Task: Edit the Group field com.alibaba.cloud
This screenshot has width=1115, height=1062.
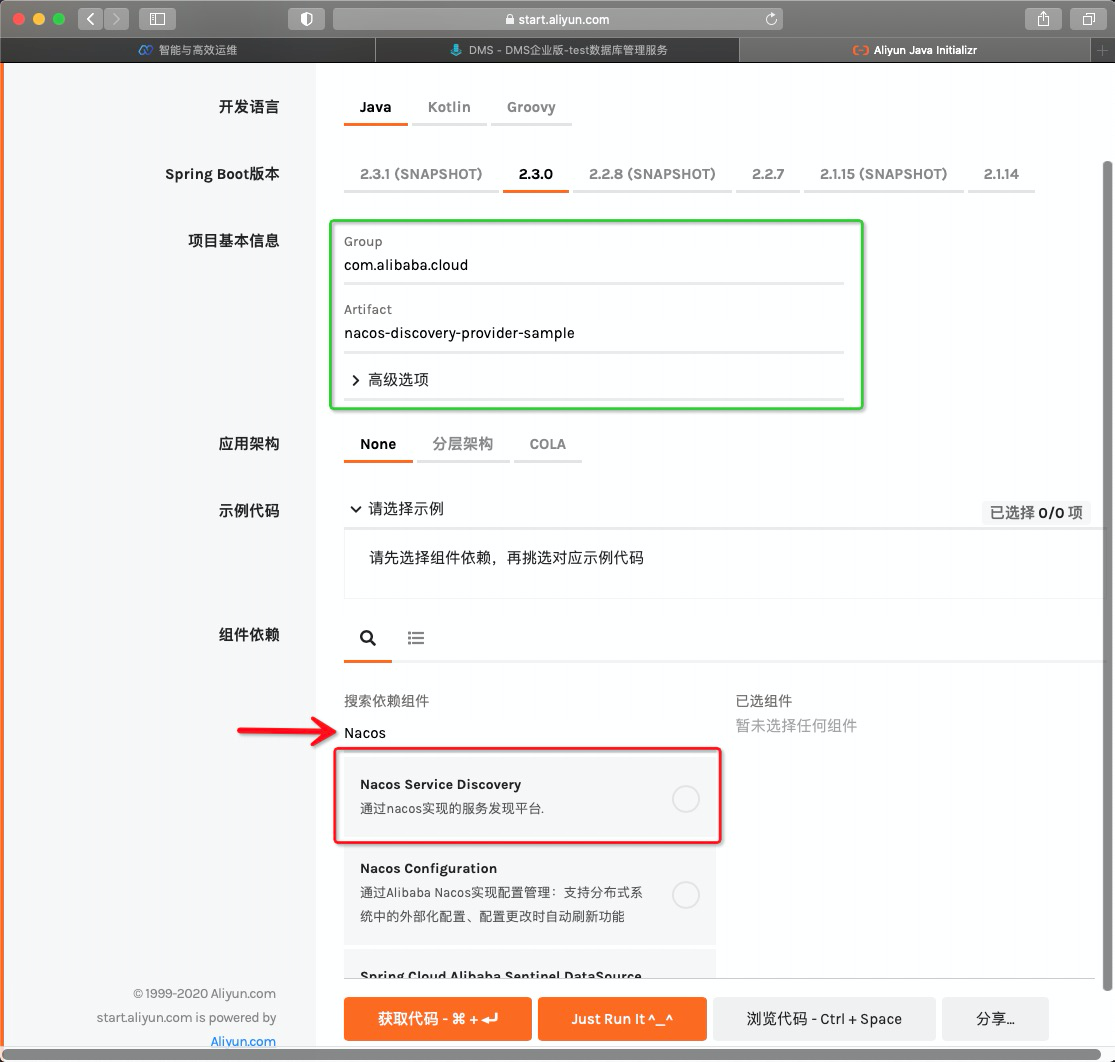Action: point(594,265)
